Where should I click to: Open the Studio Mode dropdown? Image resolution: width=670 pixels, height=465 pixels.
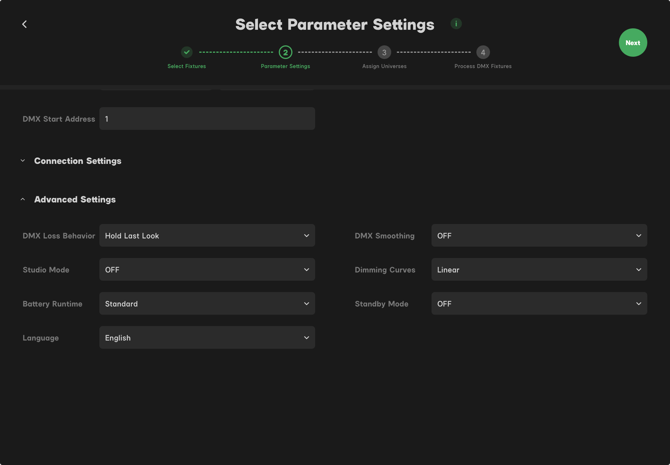[207, 270]
